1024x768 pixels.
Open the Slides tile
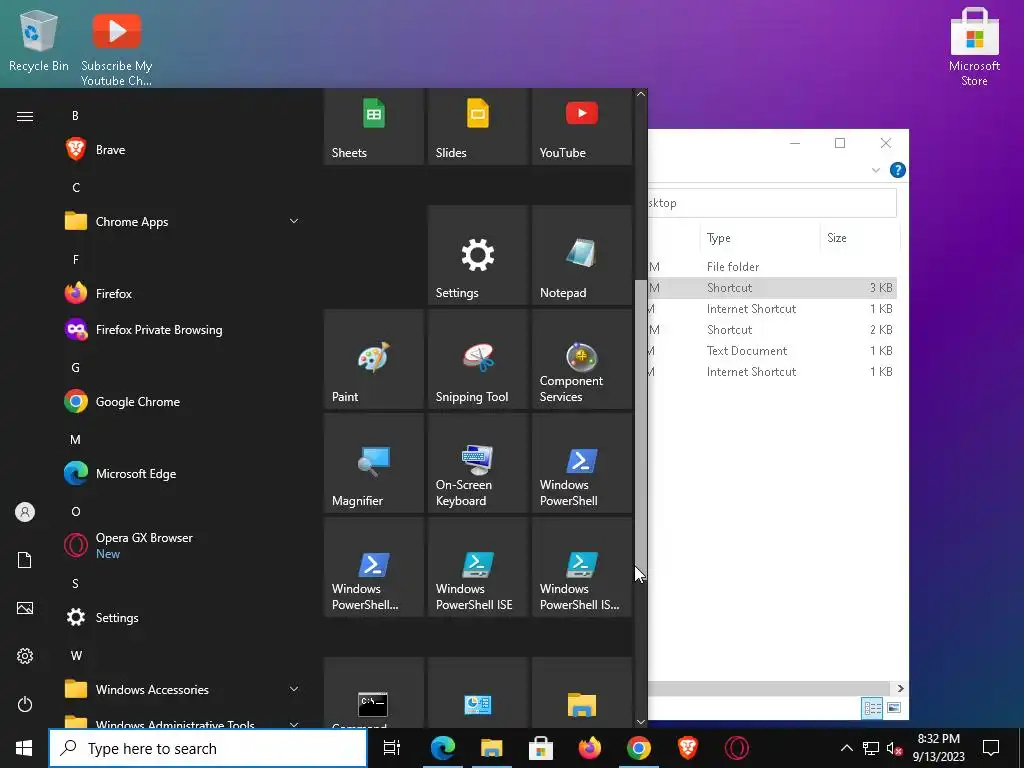coord(477,127)
